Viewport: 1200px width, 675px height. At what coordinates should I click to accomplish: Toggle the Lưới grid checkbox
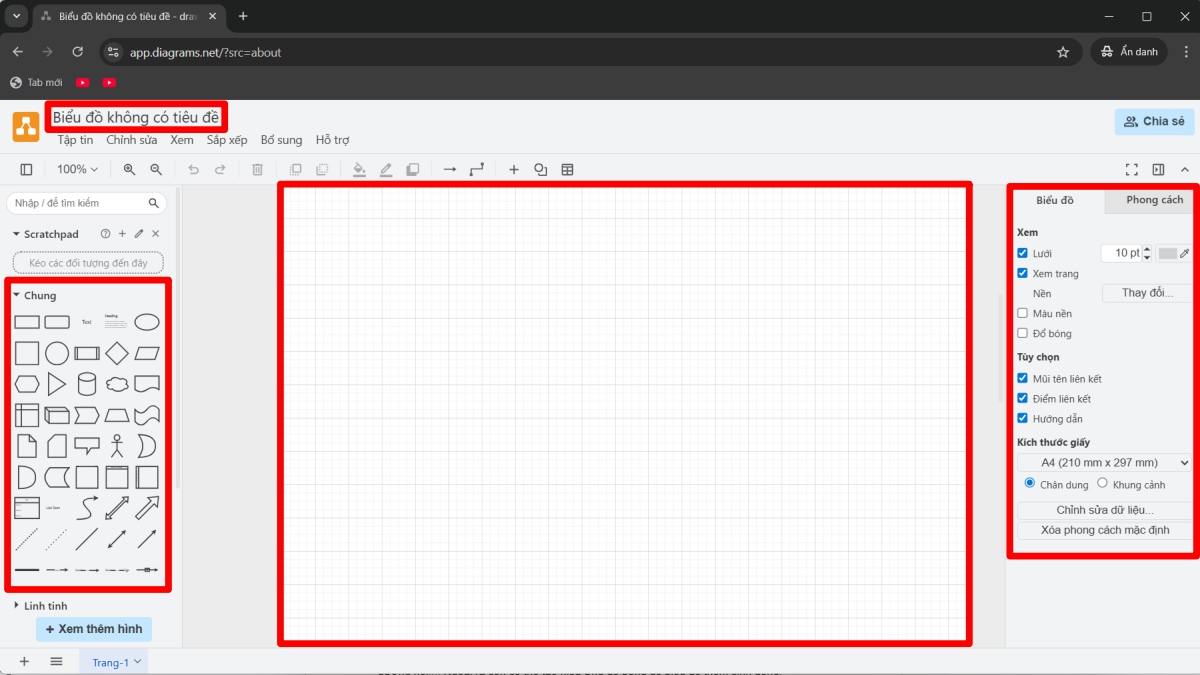[x=1022, y=254]
